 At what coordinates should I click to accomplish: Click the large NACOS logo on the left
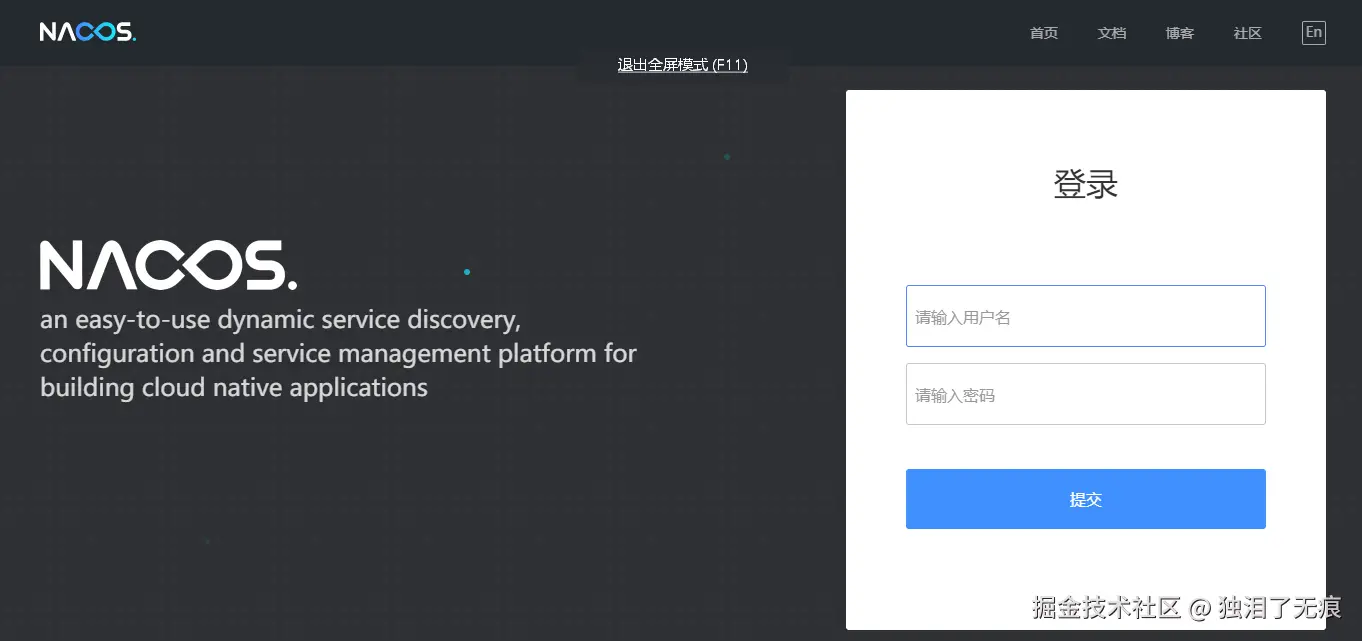[168, 265]
